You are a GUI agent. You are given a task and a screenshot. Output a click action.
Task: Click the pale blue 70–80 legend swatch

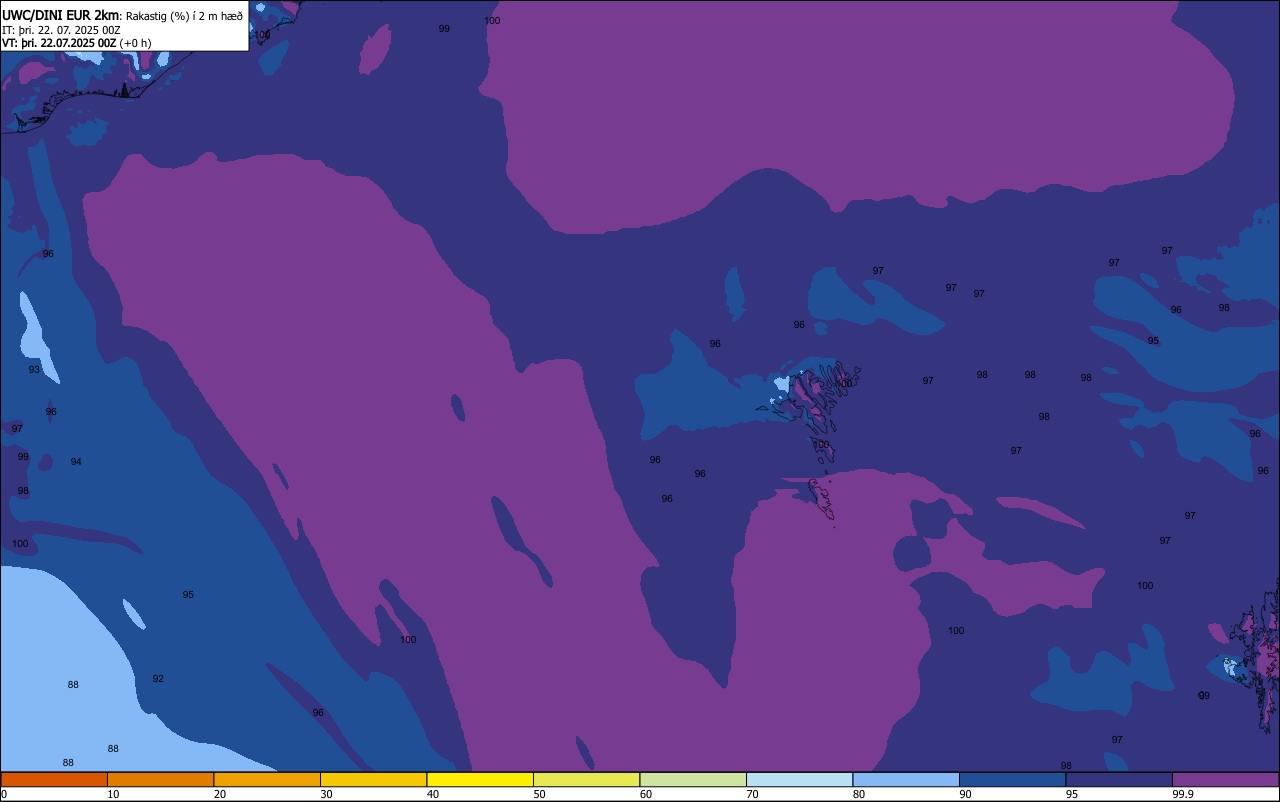(799, 779)
